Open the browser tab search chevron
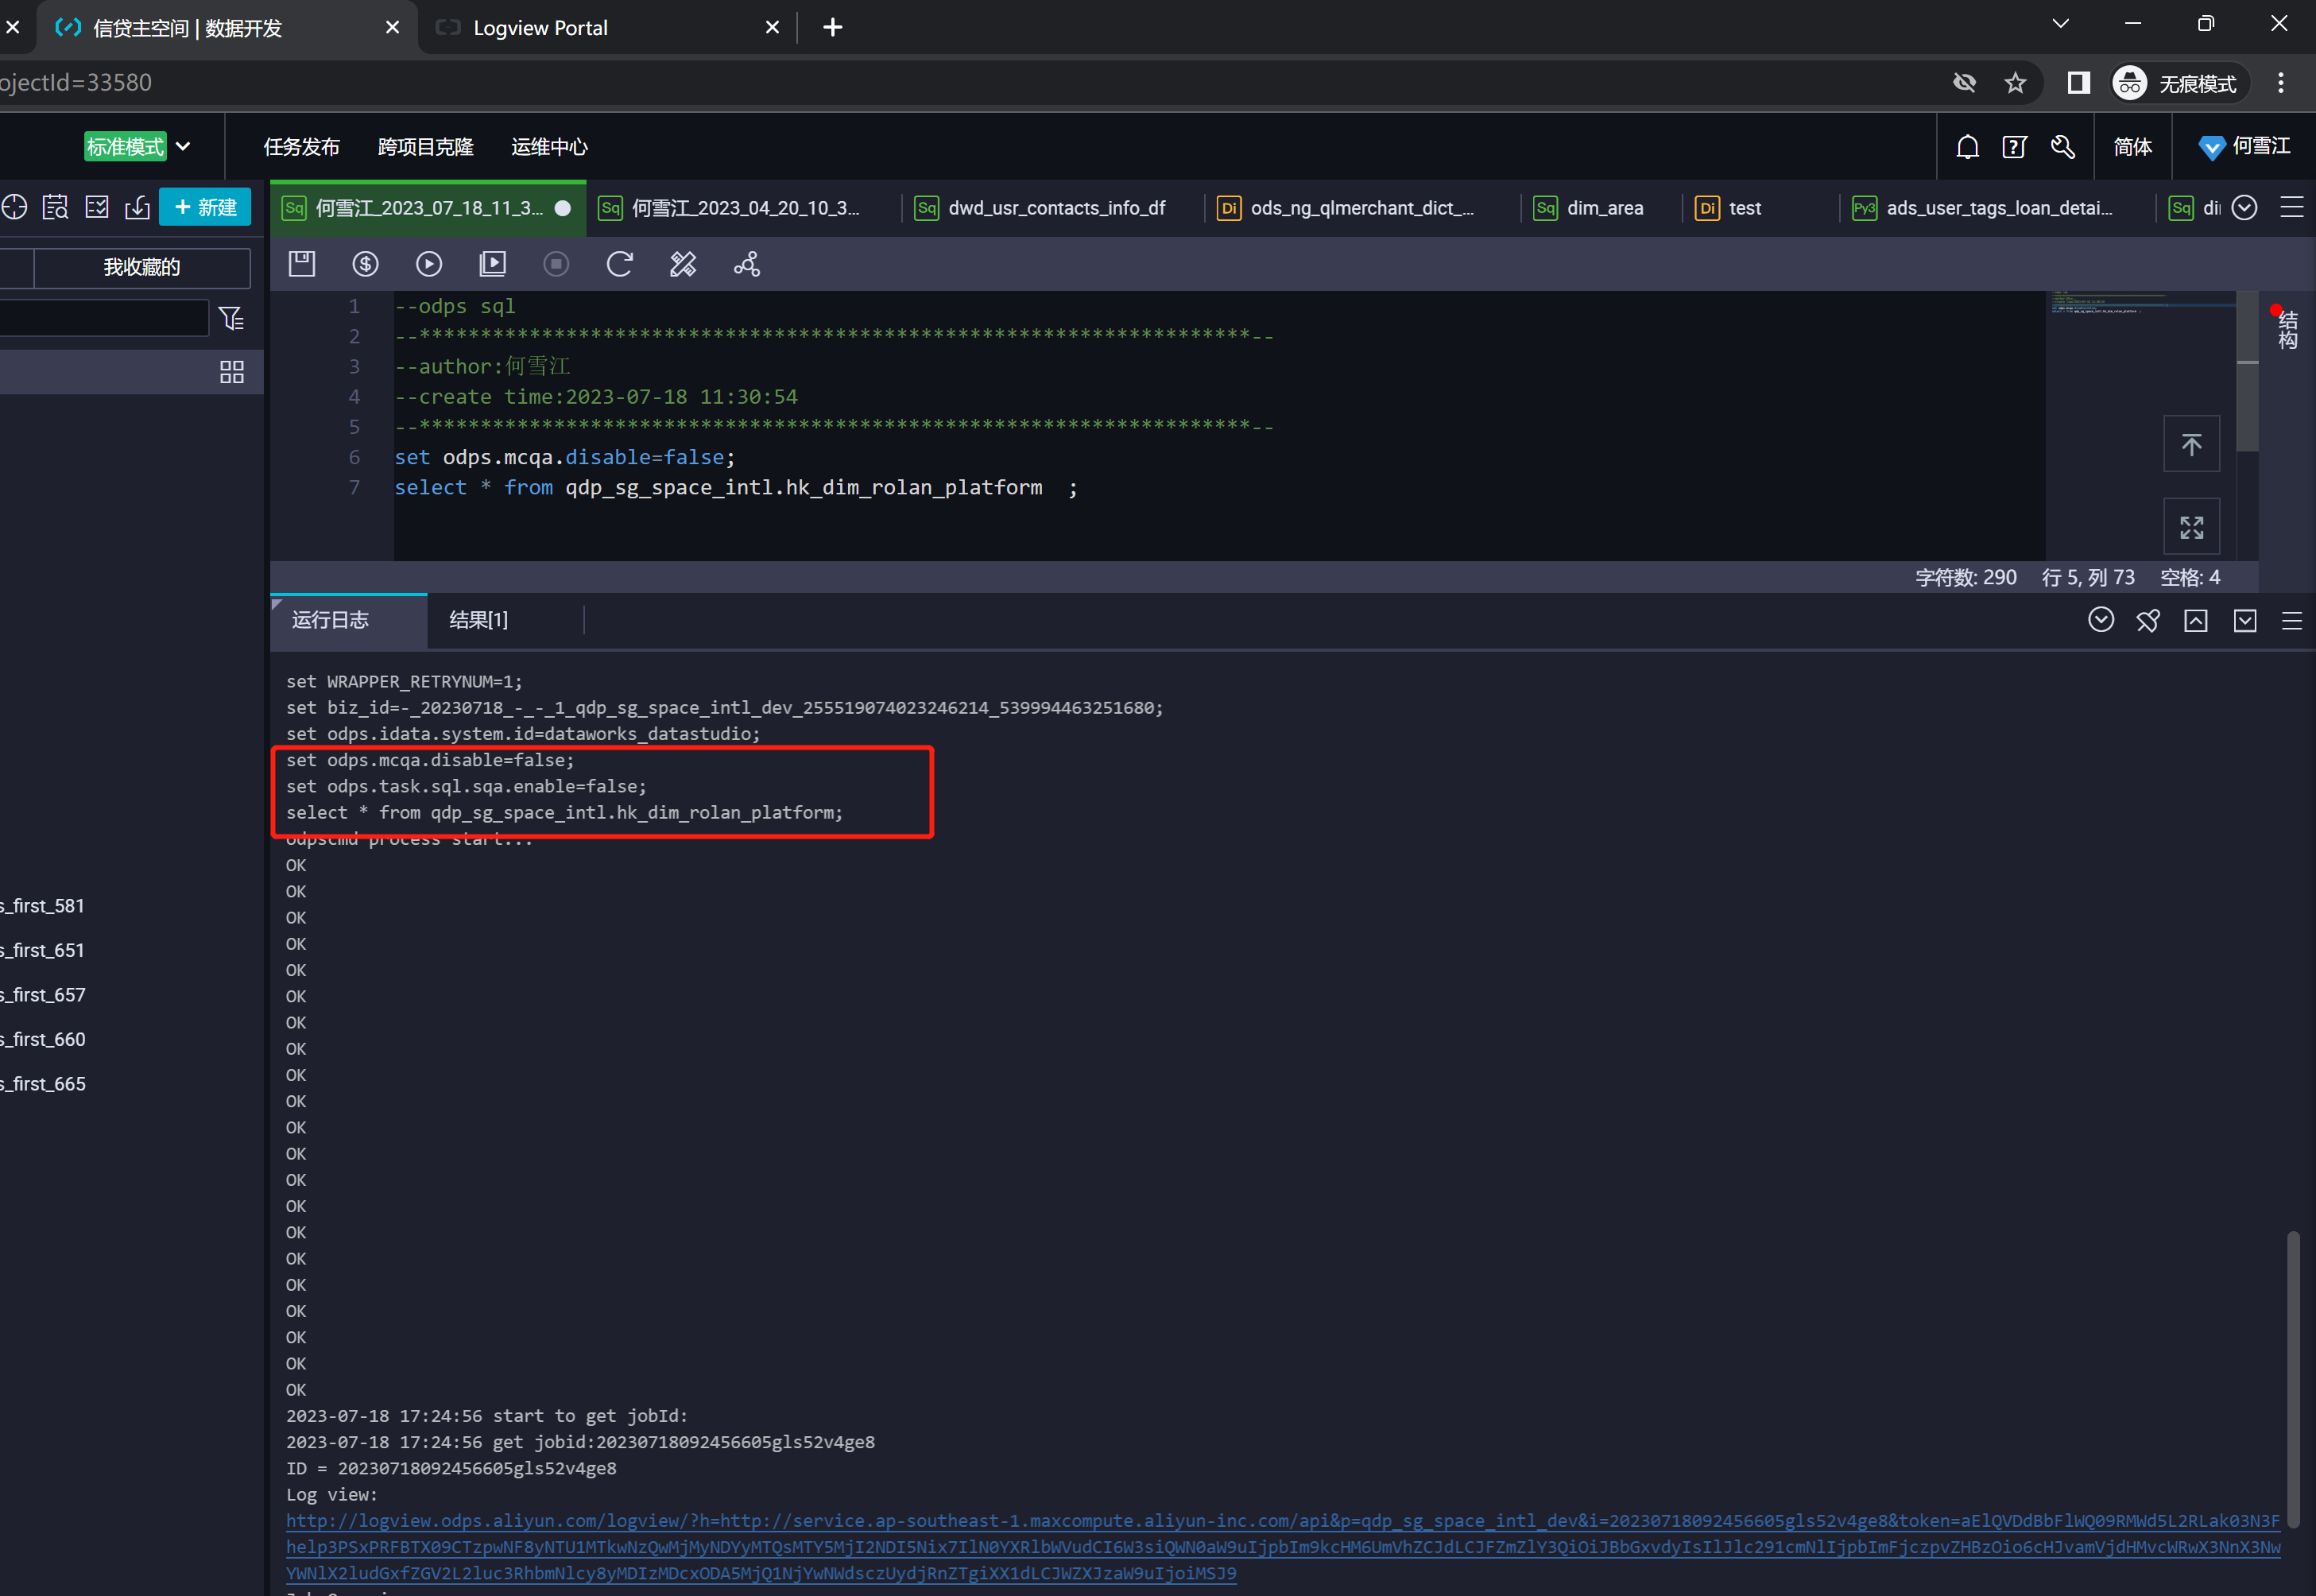The width and height of the screenshot is (2316, 1596). (2061, 25)
